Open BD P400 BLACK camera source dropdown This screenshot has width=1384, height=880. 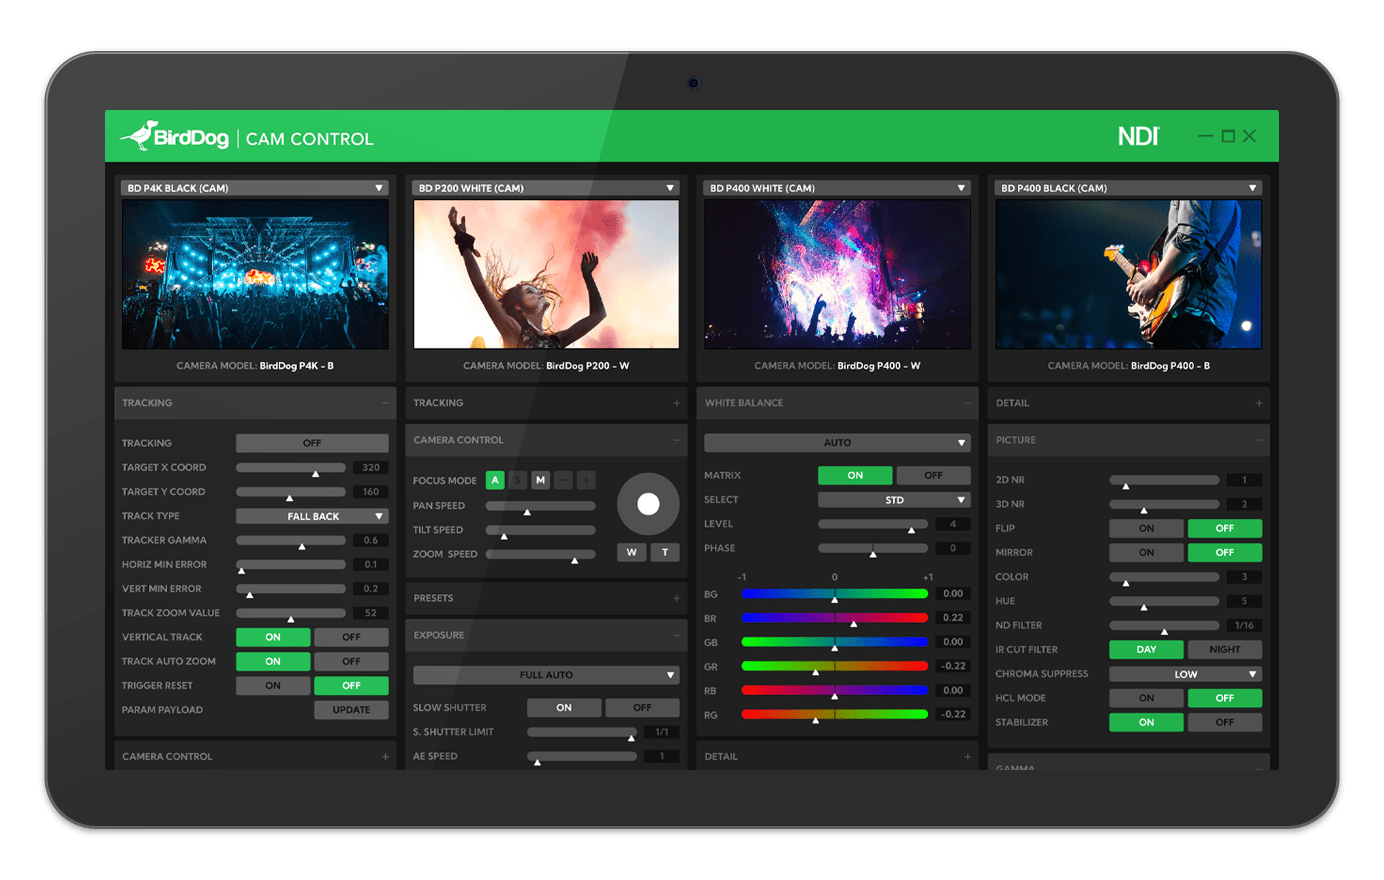pyautogui.click(x=1128, y=188)
